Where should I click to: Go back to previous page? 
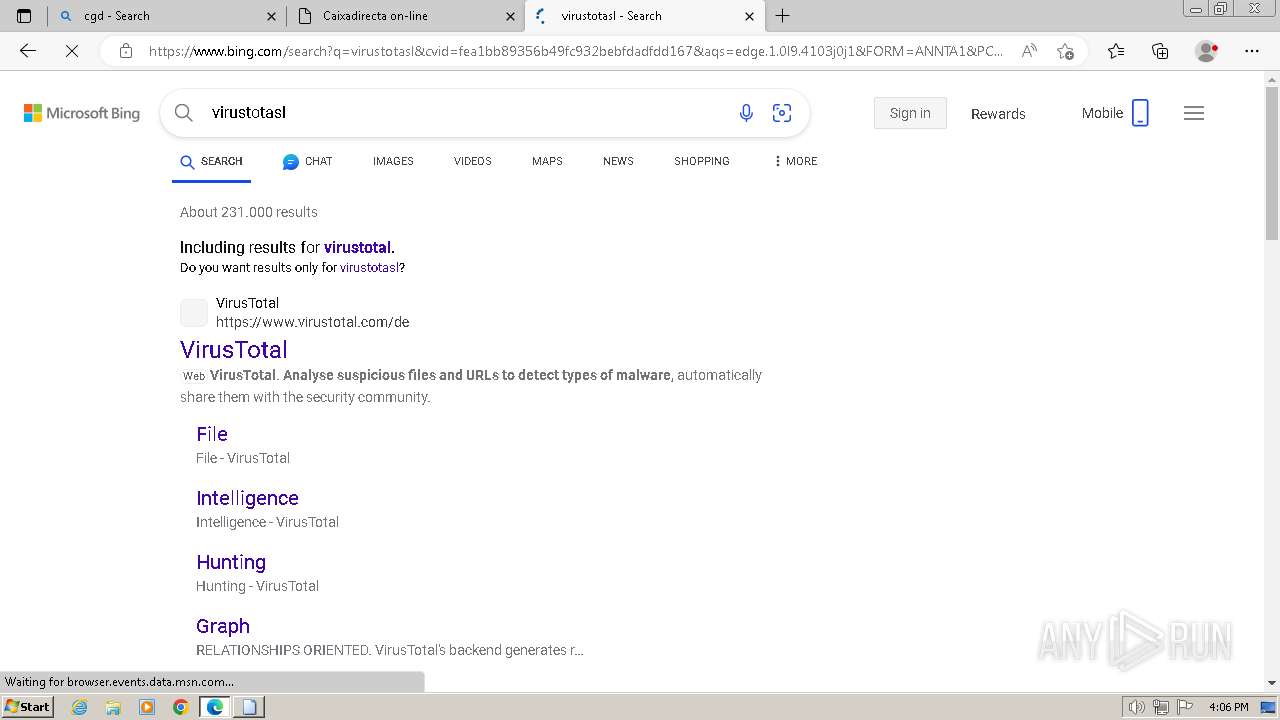coord(28,51)
